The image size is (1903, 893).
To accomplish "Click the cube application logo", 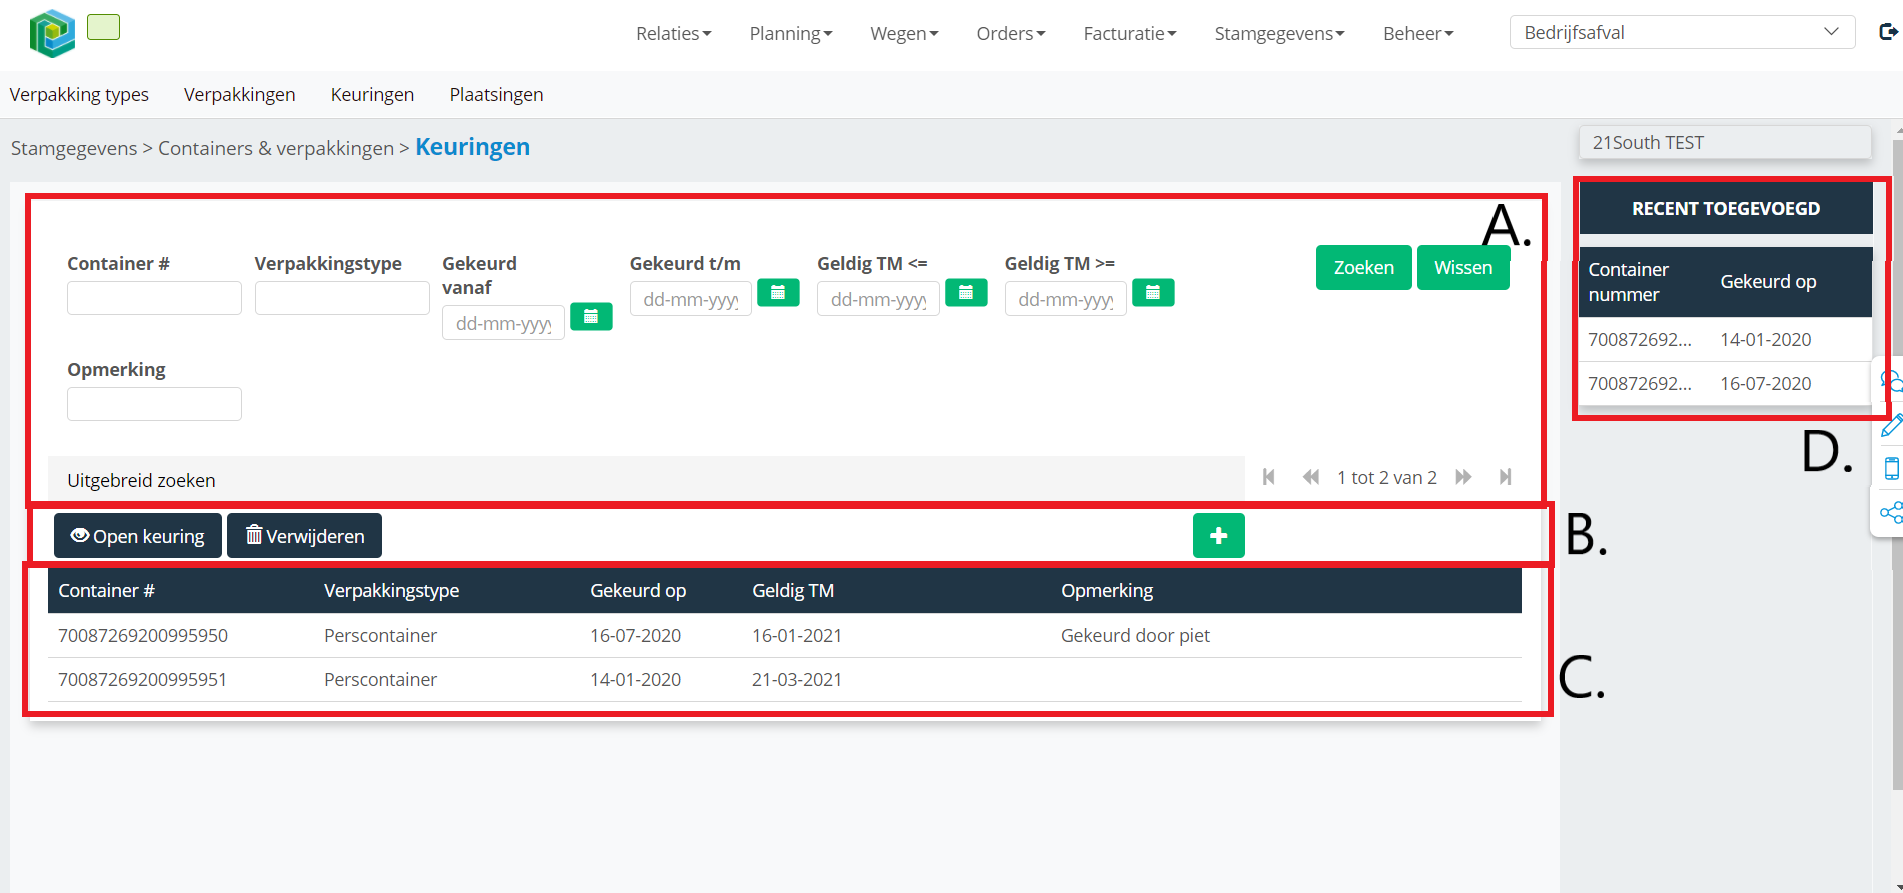I will [x=52, y=33].
